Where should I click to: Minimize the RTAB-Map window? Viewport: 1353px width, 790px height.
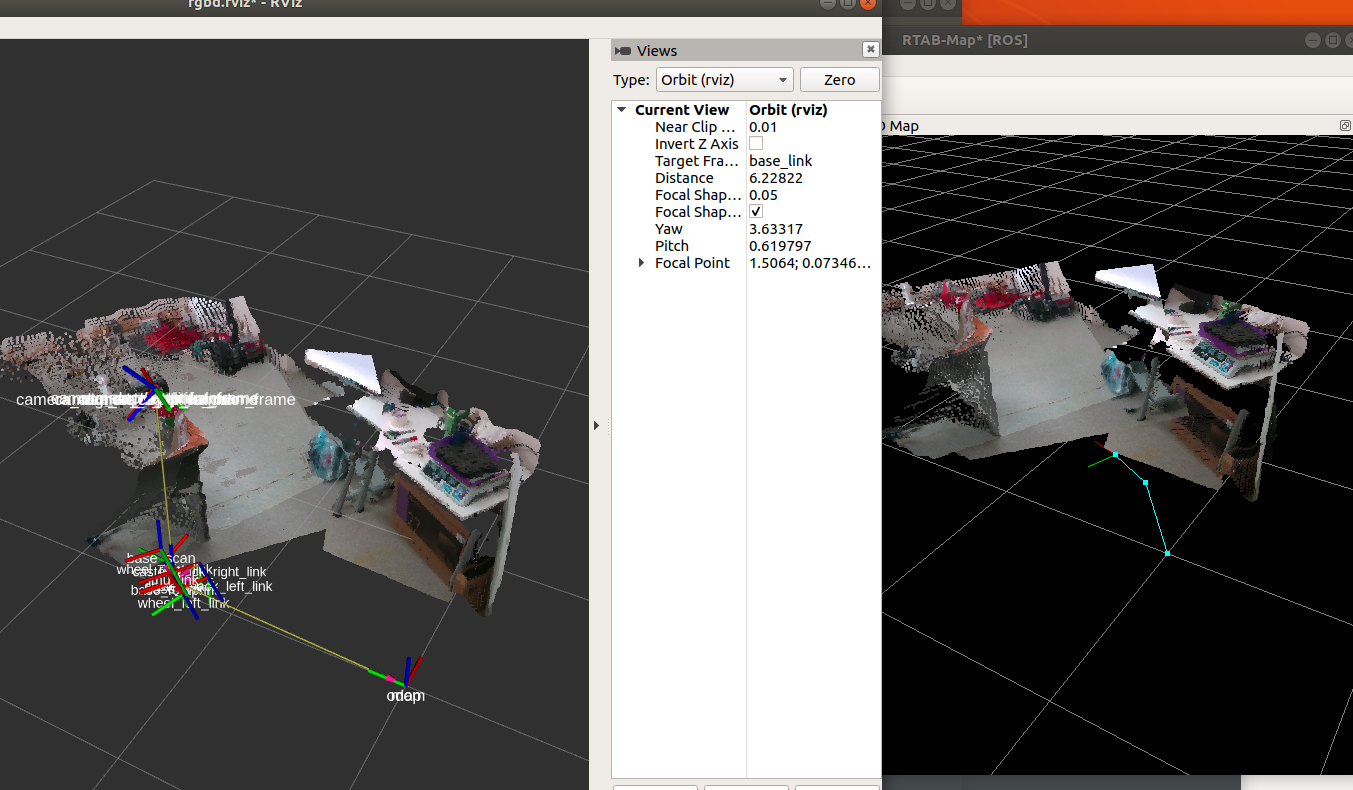pyautogui.click(x=1313, y=40)
